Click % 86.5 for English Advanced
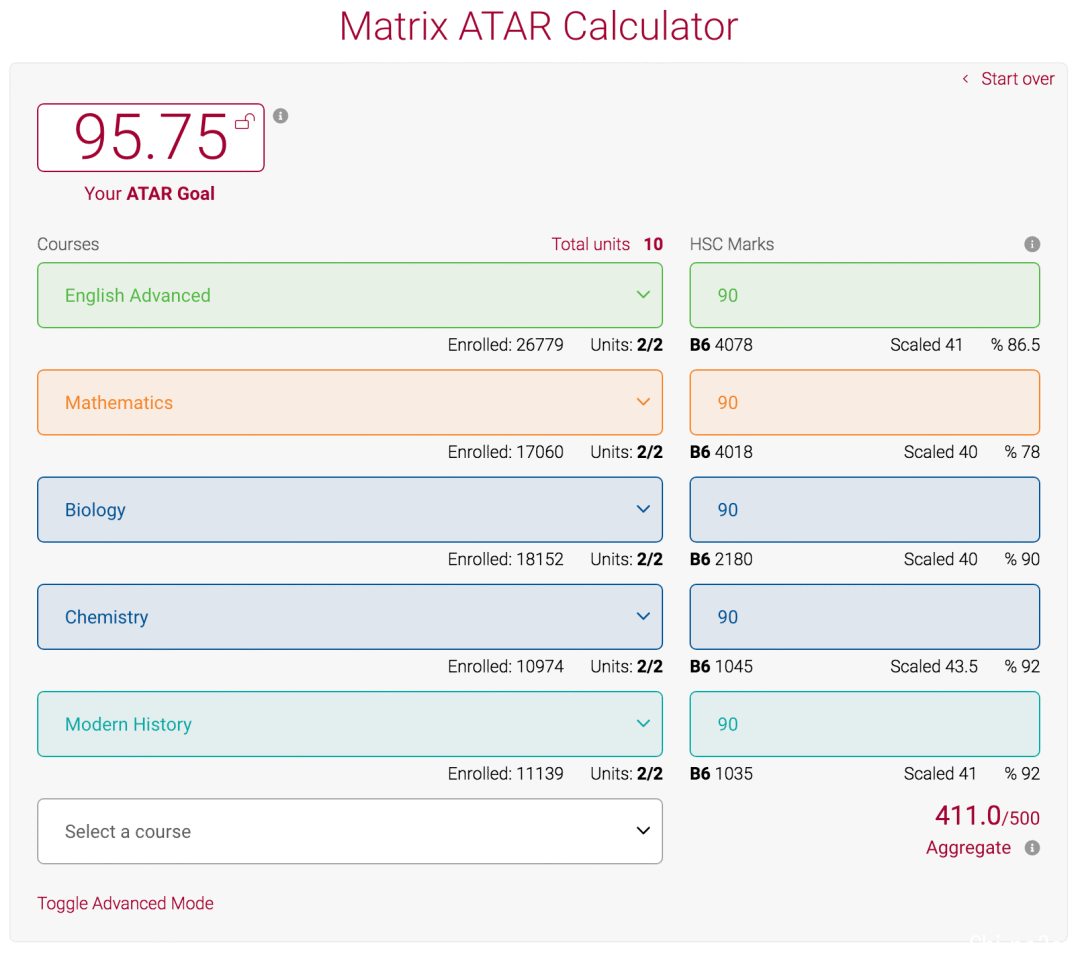 pyautogui.click(x=1015, y=344)
